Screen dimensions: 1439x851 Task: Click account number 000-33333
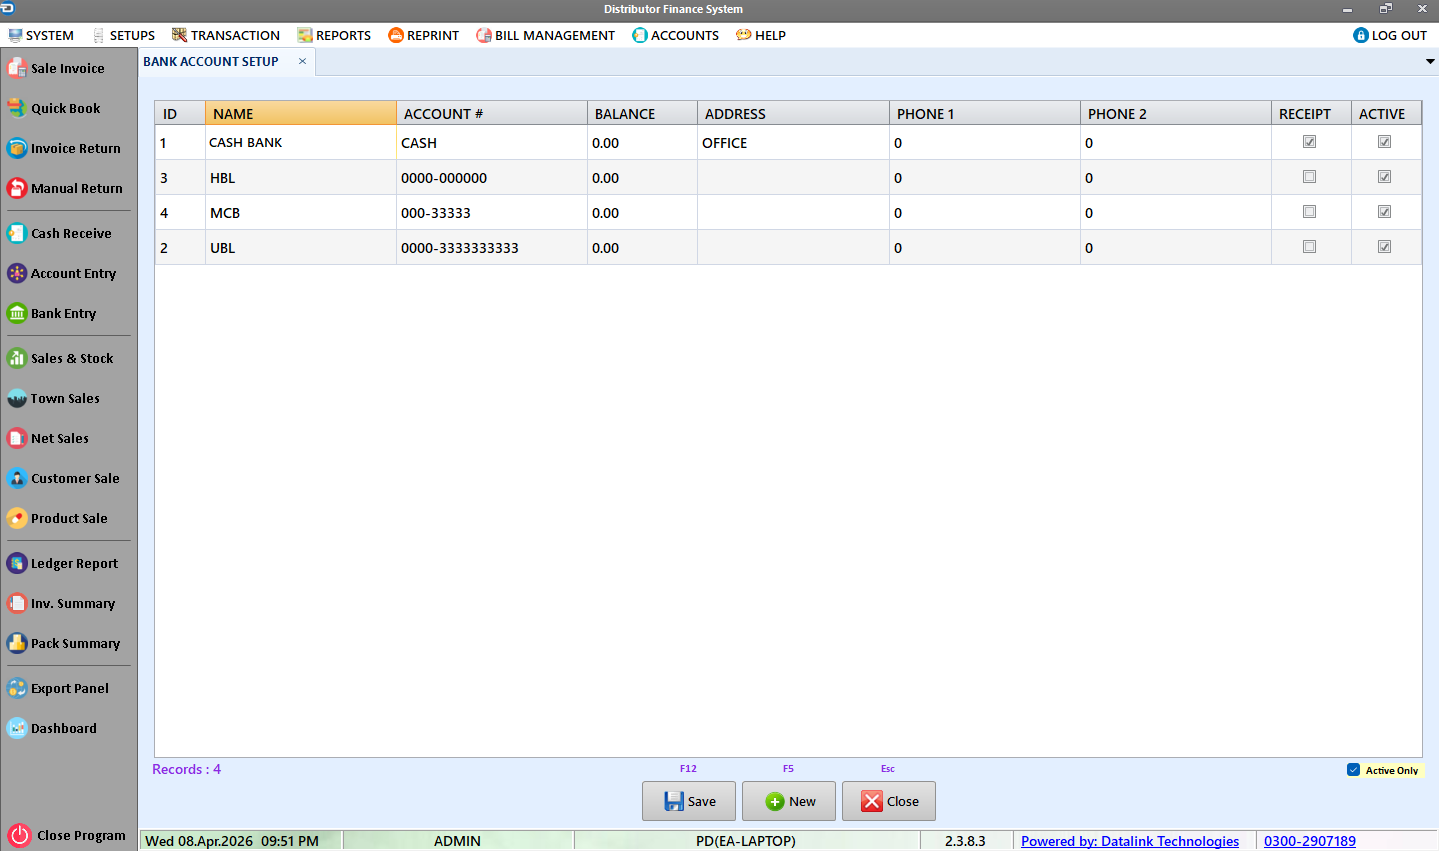(492, 212)
